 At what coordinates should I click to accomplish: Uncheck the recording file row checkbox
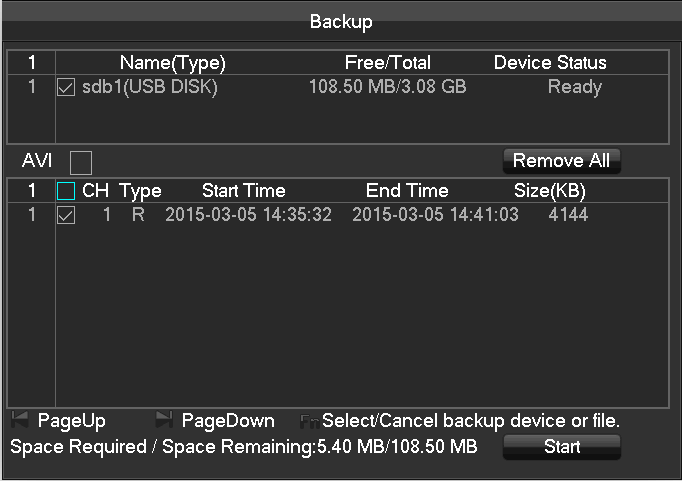point(66,215)
